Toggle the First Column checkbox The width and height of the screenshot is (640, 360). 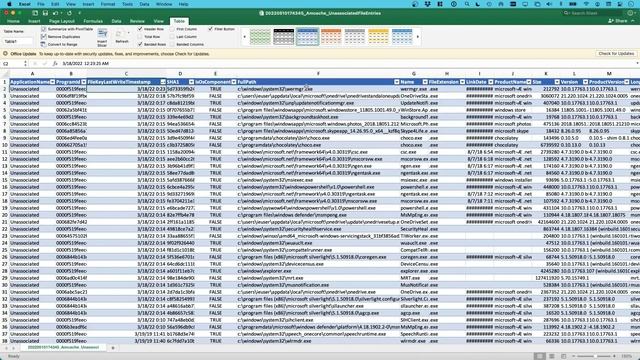tap(172, 29)
